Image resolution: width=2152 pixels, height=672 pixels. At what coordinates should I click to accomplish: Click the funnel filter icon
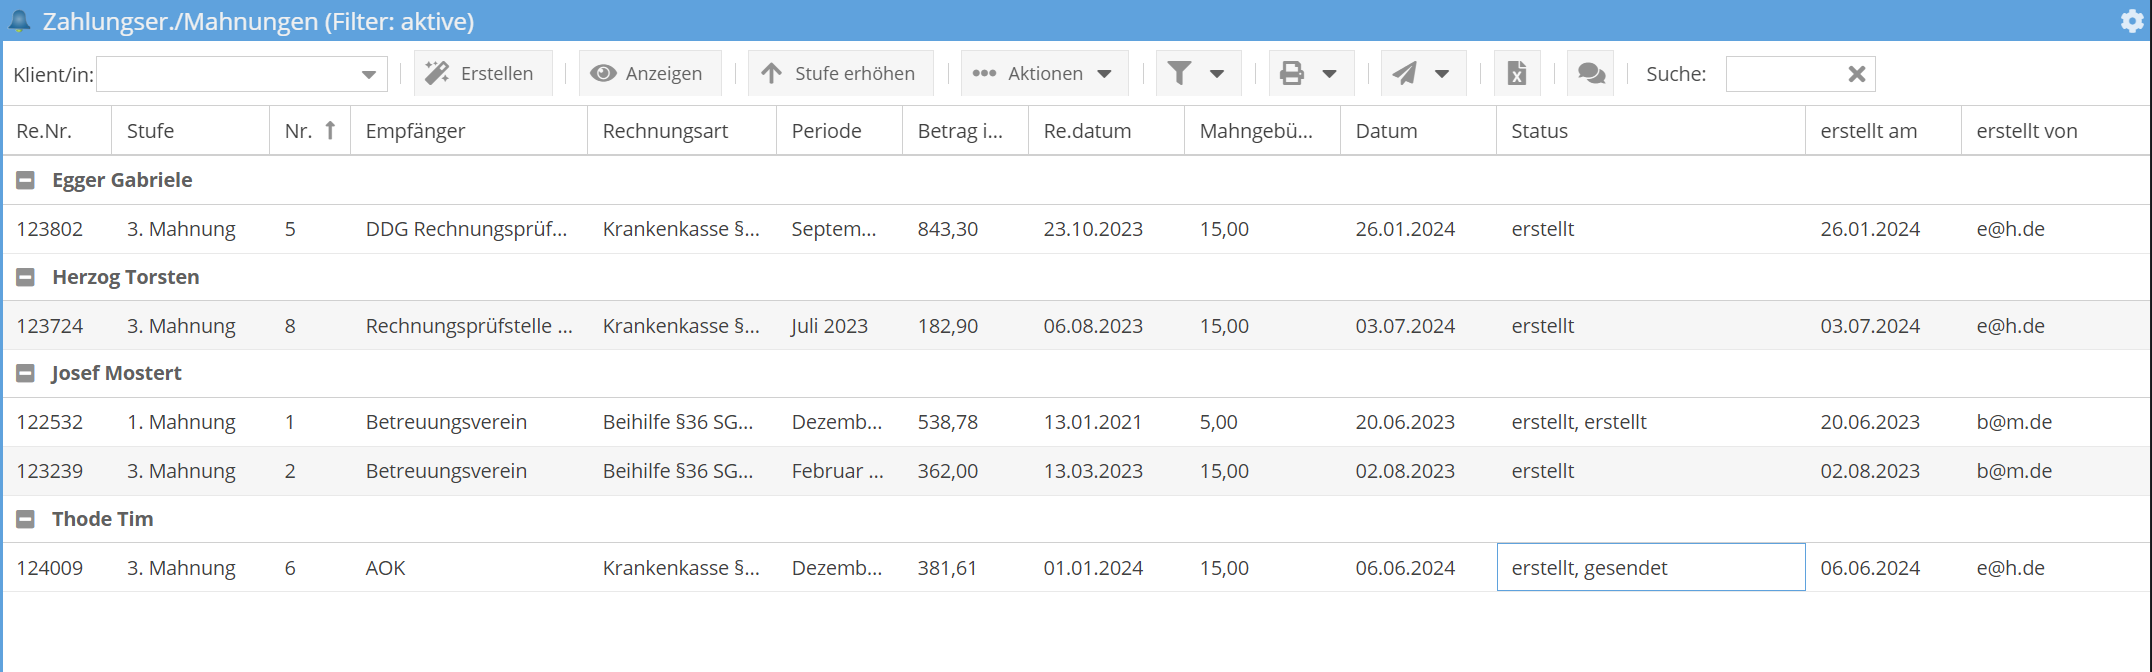[x=1180, y=74]
